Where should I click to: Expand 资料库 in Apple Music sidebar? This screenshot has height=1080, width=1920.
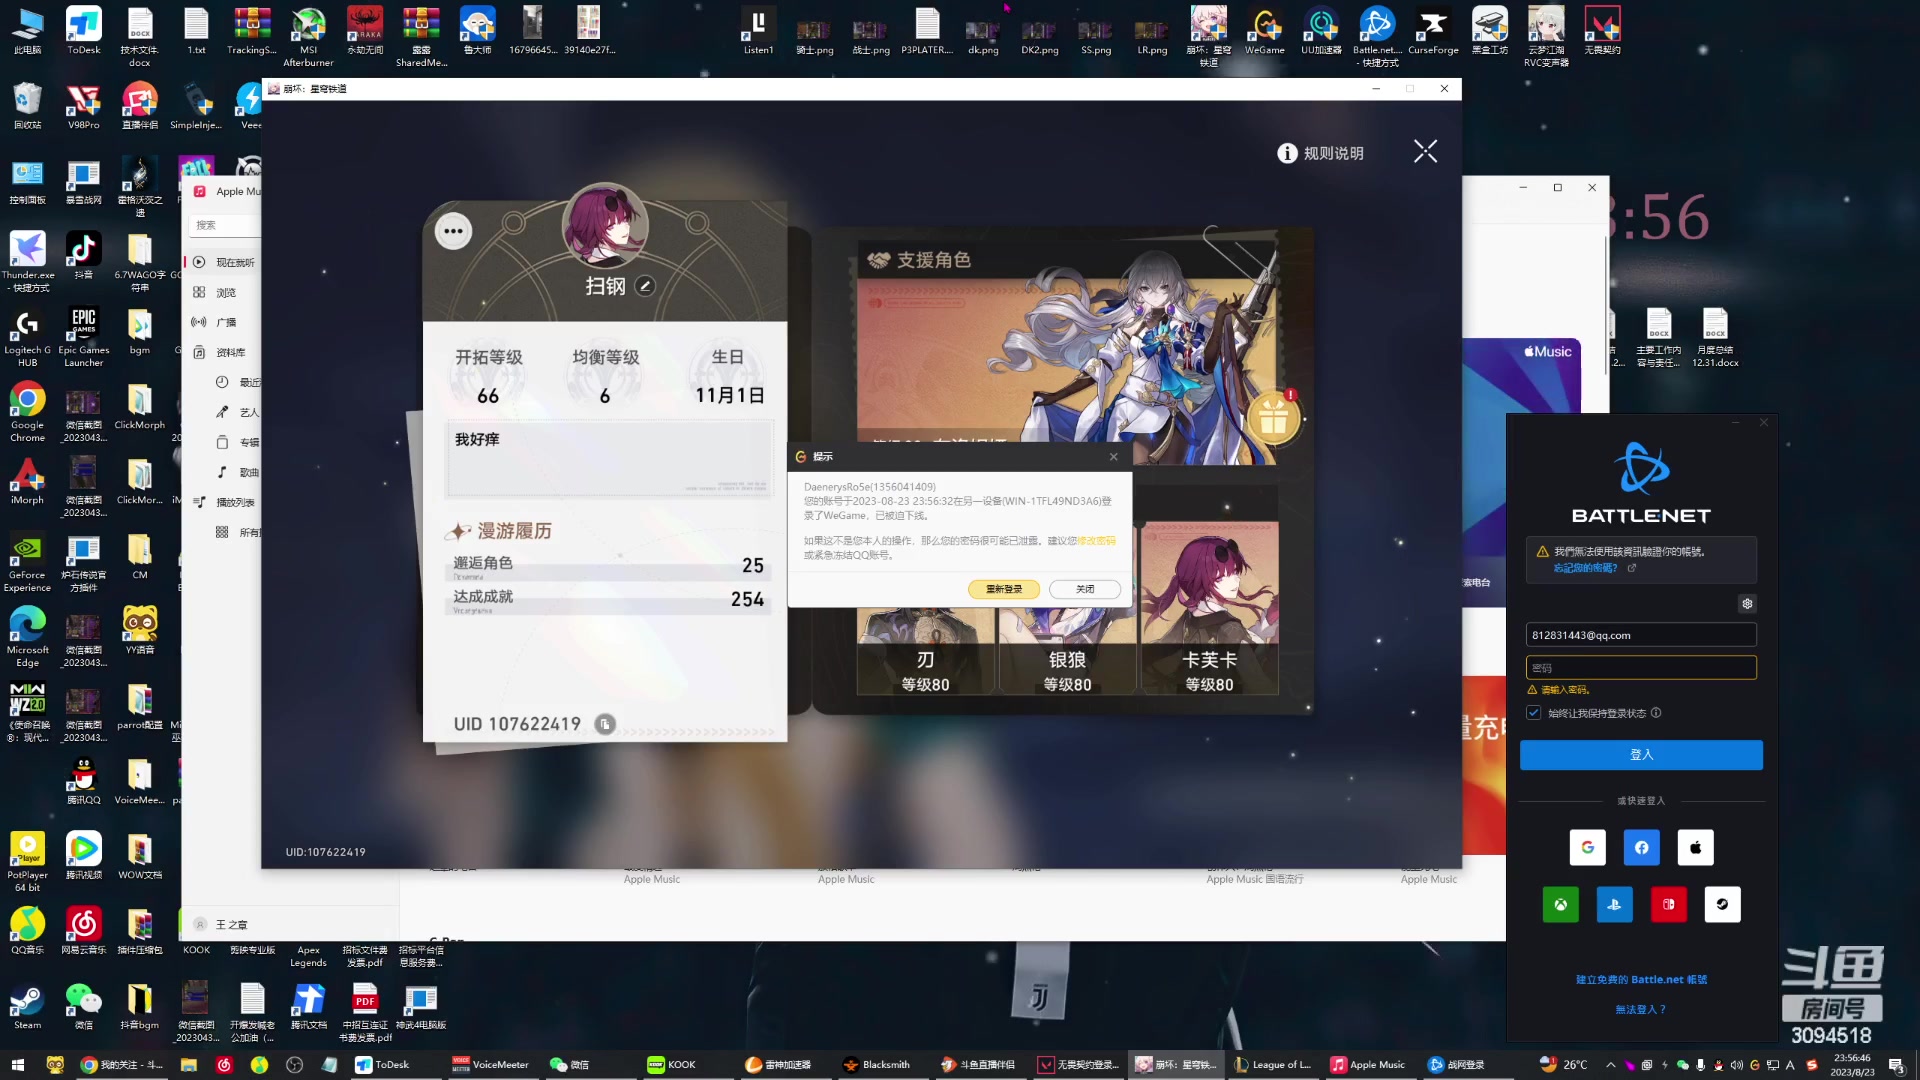coord(225,352)
